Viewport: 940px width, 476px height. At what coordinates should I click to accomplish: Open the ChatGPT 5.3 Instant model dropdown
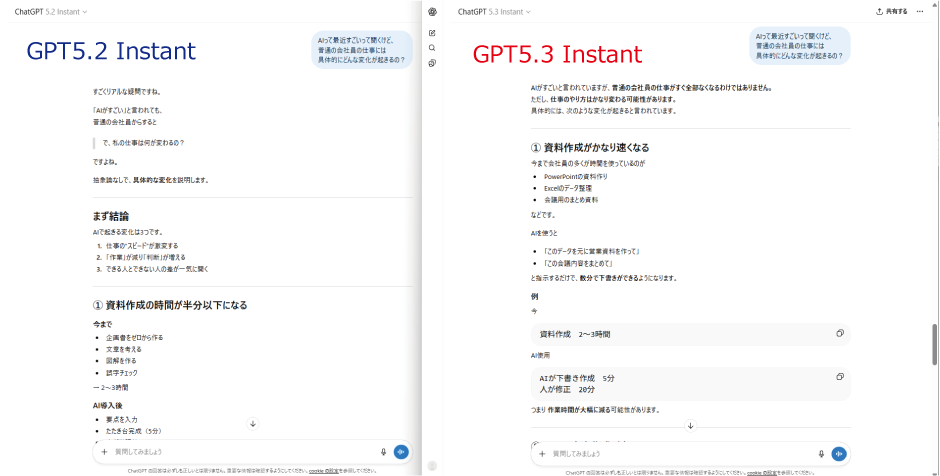pos(494,11)
